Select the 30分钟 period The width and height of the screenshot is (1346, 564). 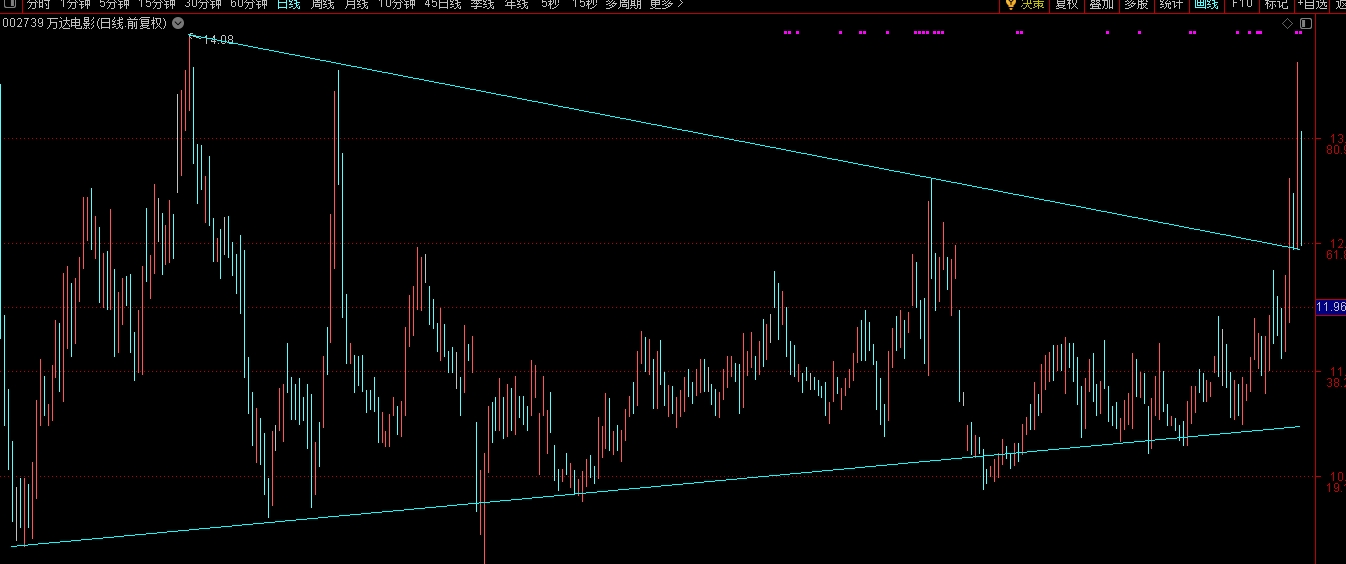pyautogui.click(x=204, y=4)
